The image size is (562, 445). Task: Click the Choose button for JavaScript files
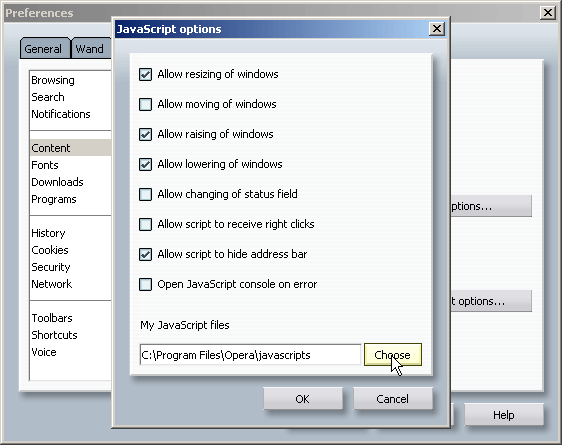click(x=392, y=355)
